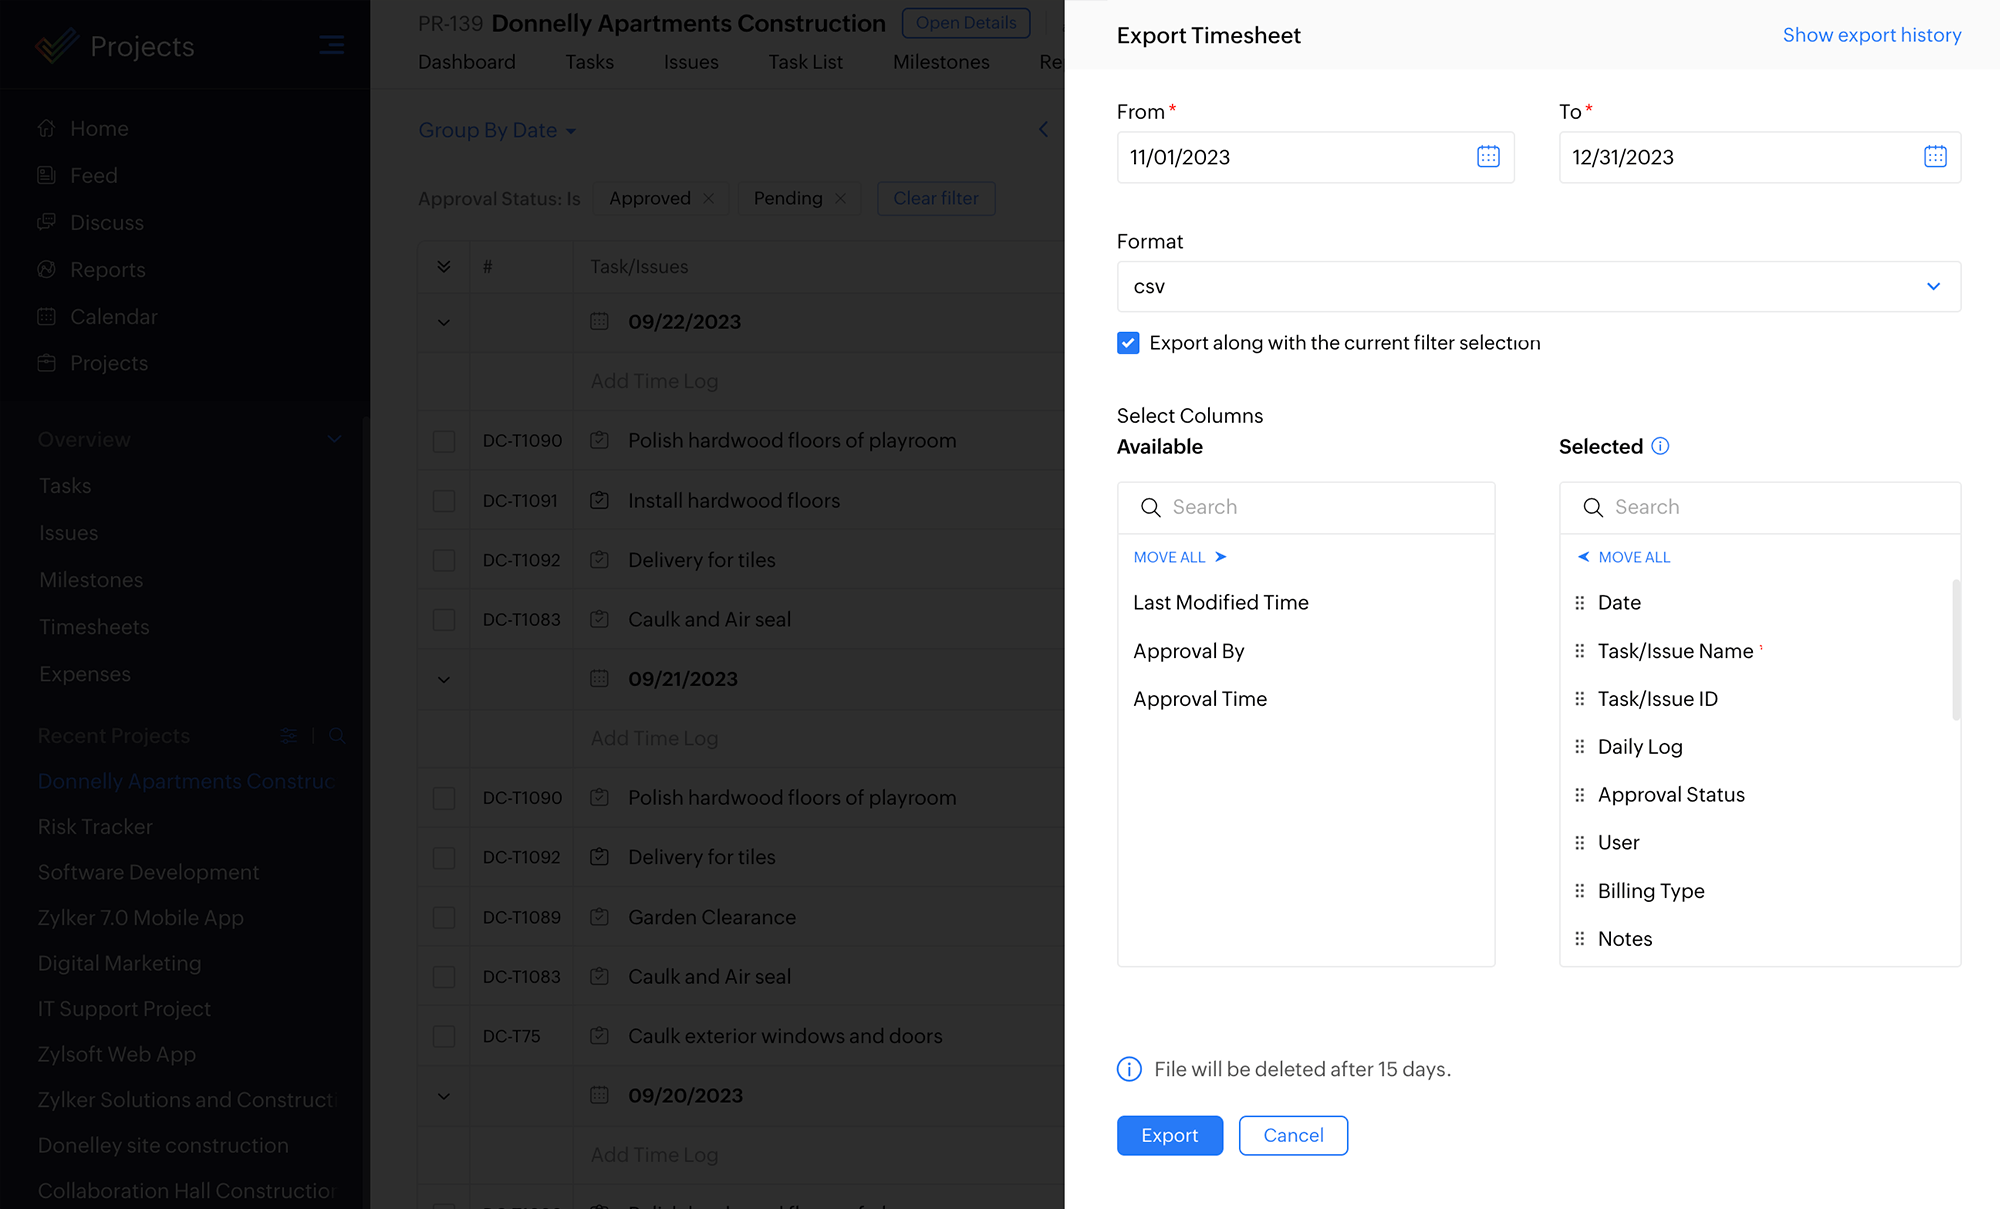Screen dimensions: 2000x1209
Task: Click the Selected columns list scrollbar
Action: pos(1955,650)
